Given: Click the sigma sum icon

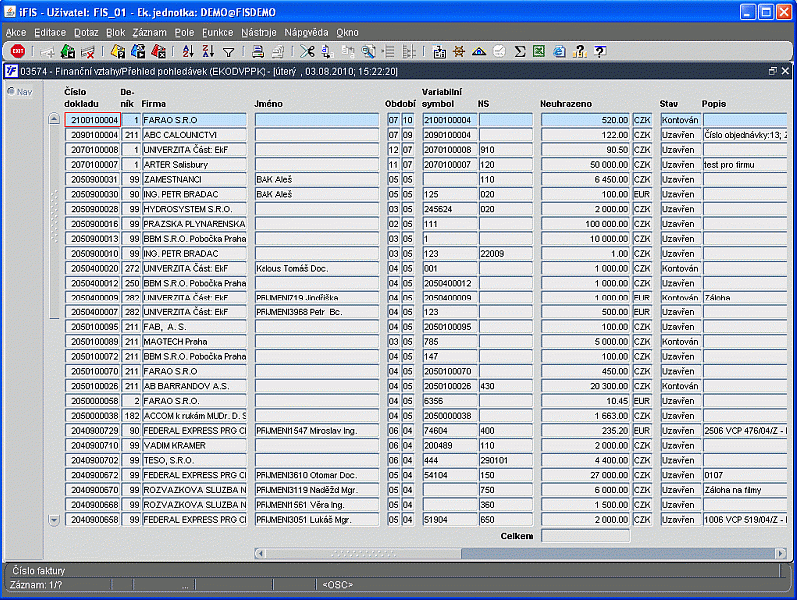Looking at the screenshot, I should click(x=520, y=51).
